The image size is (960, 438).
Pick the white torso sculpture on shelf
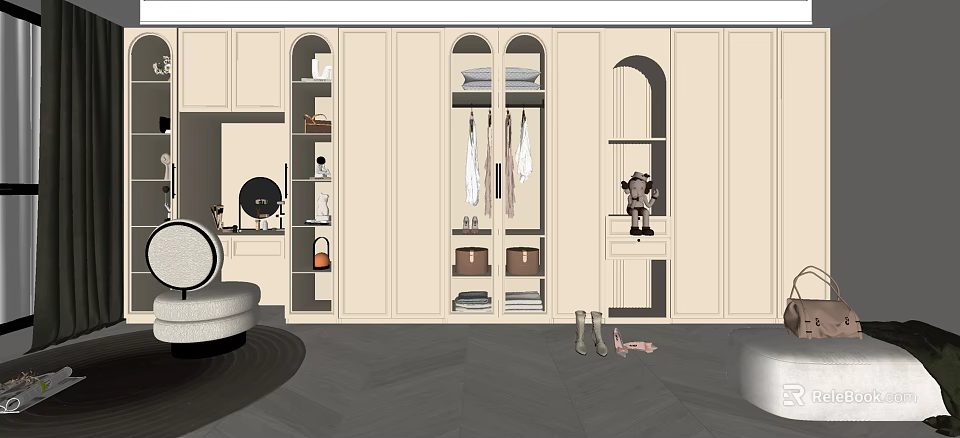pos(322,208)
